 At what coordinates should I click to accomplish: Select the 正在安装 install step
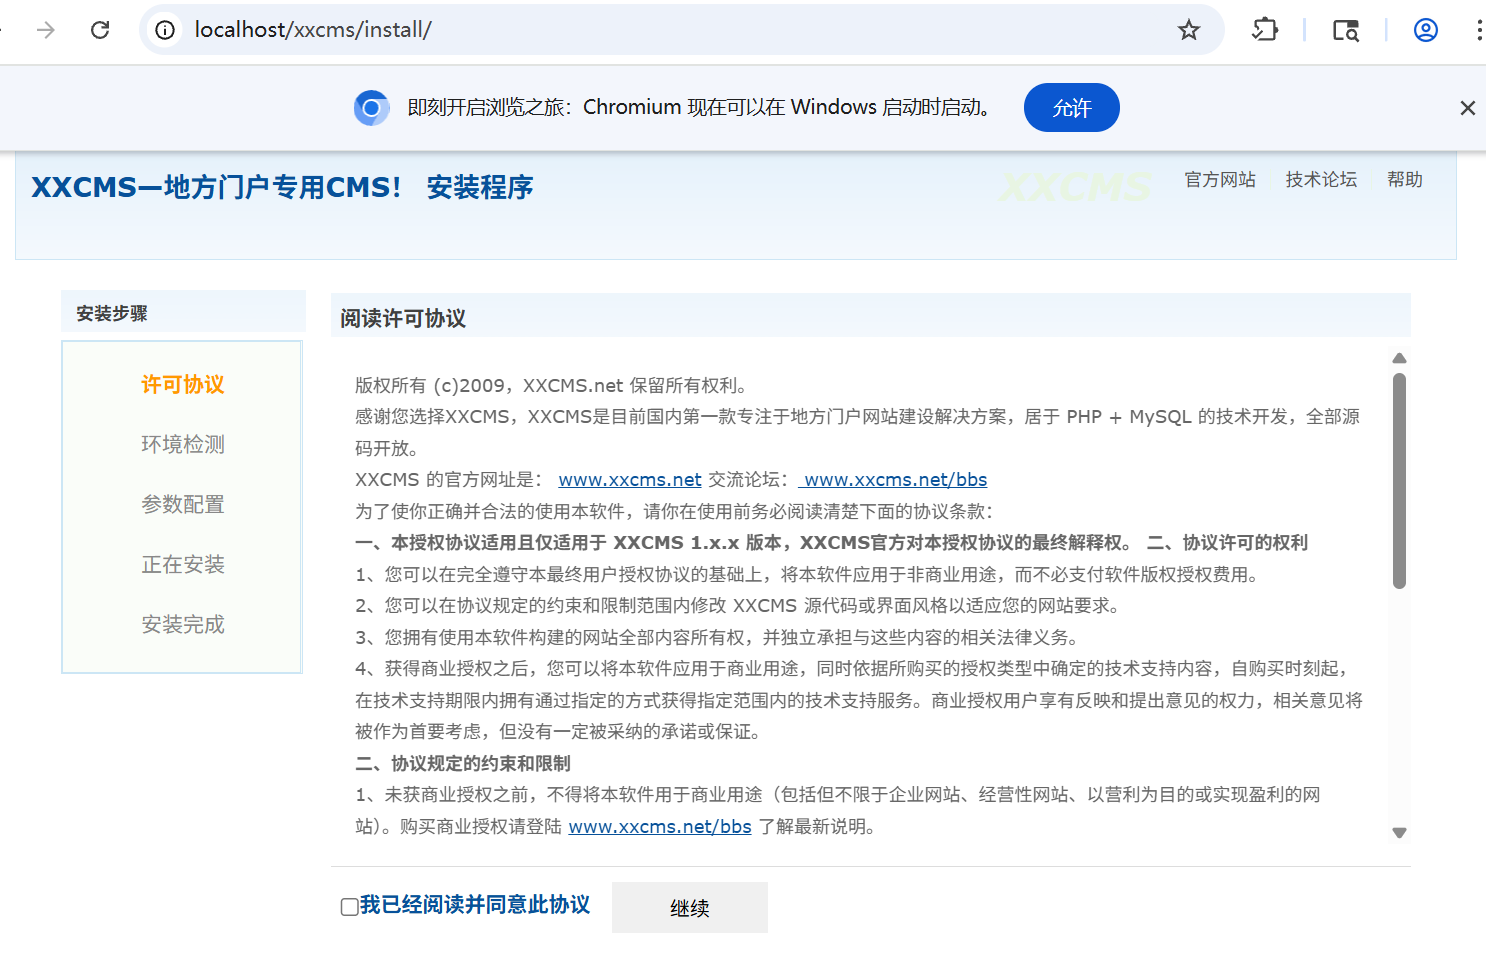click(183, 565)
